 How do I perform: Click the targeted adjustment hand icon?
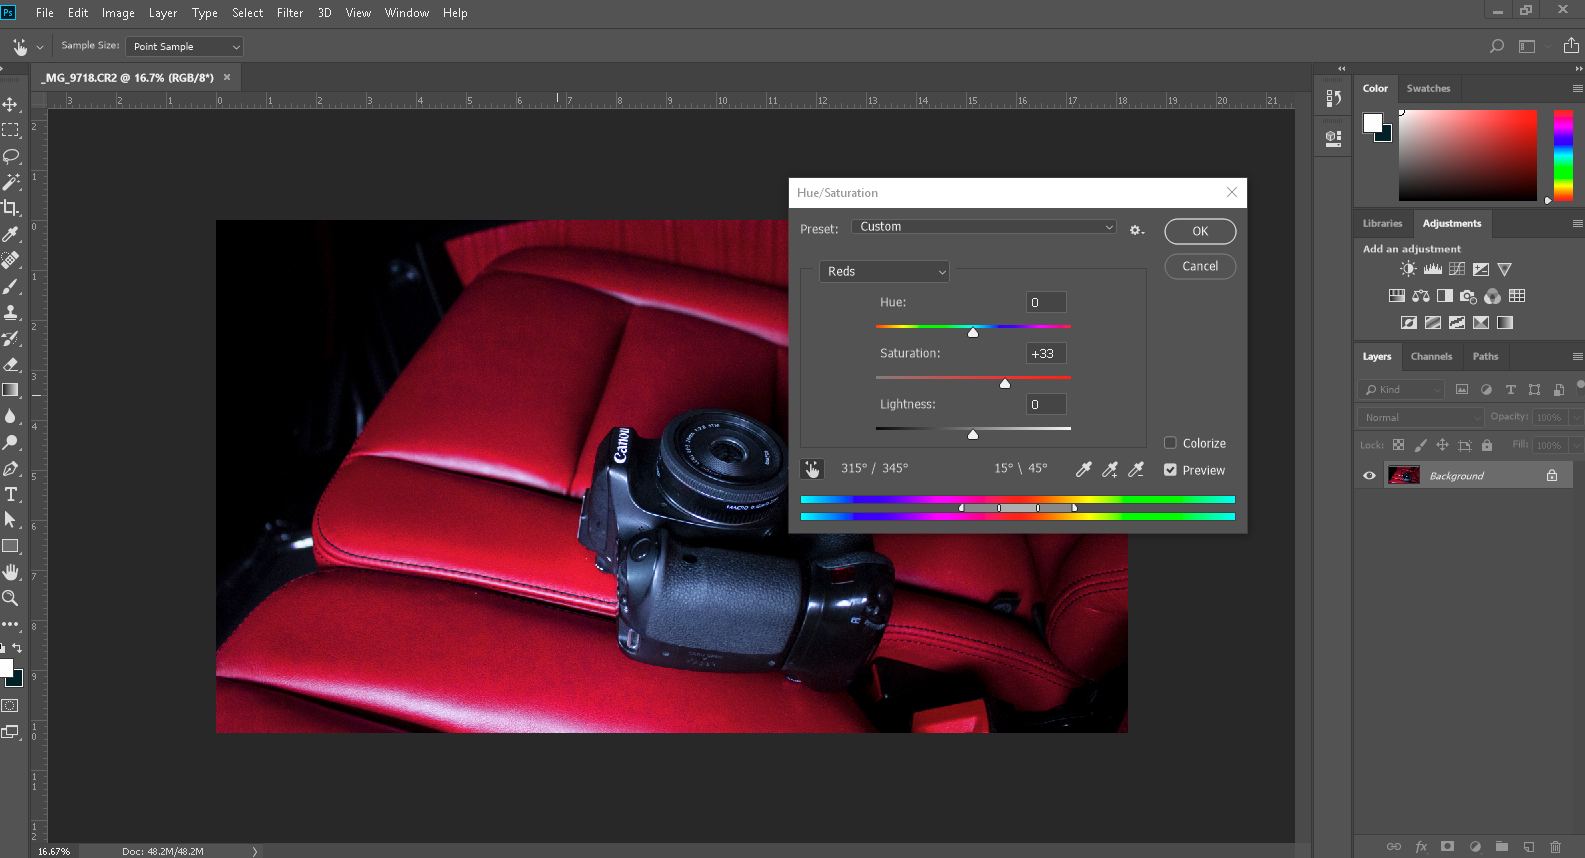coord(812,469)
